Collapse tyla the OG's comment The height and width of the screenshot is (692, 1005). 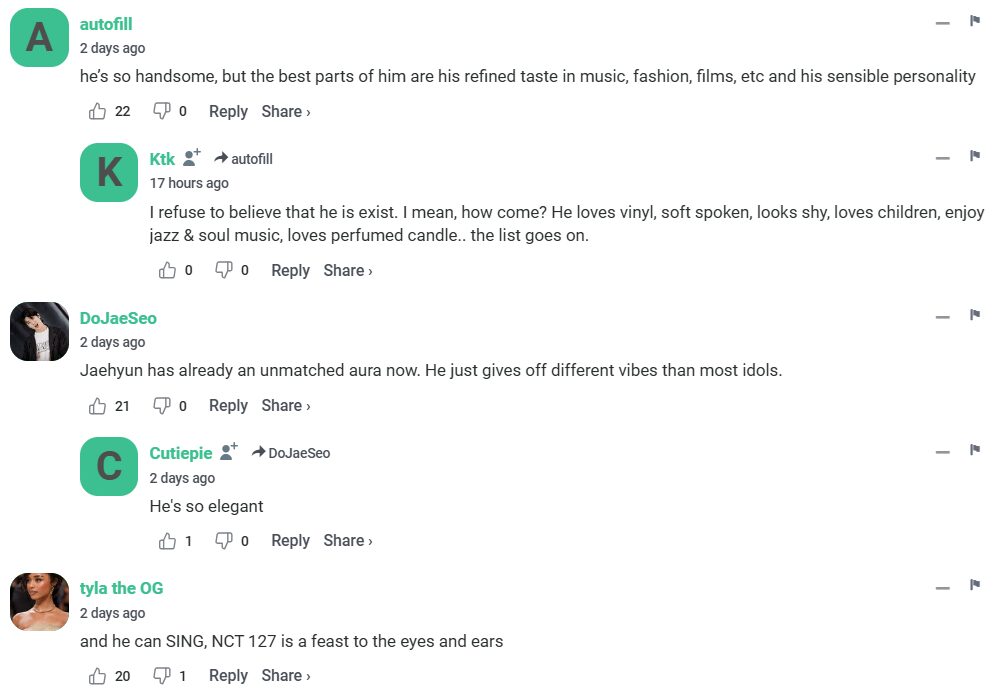coord(942,587)
